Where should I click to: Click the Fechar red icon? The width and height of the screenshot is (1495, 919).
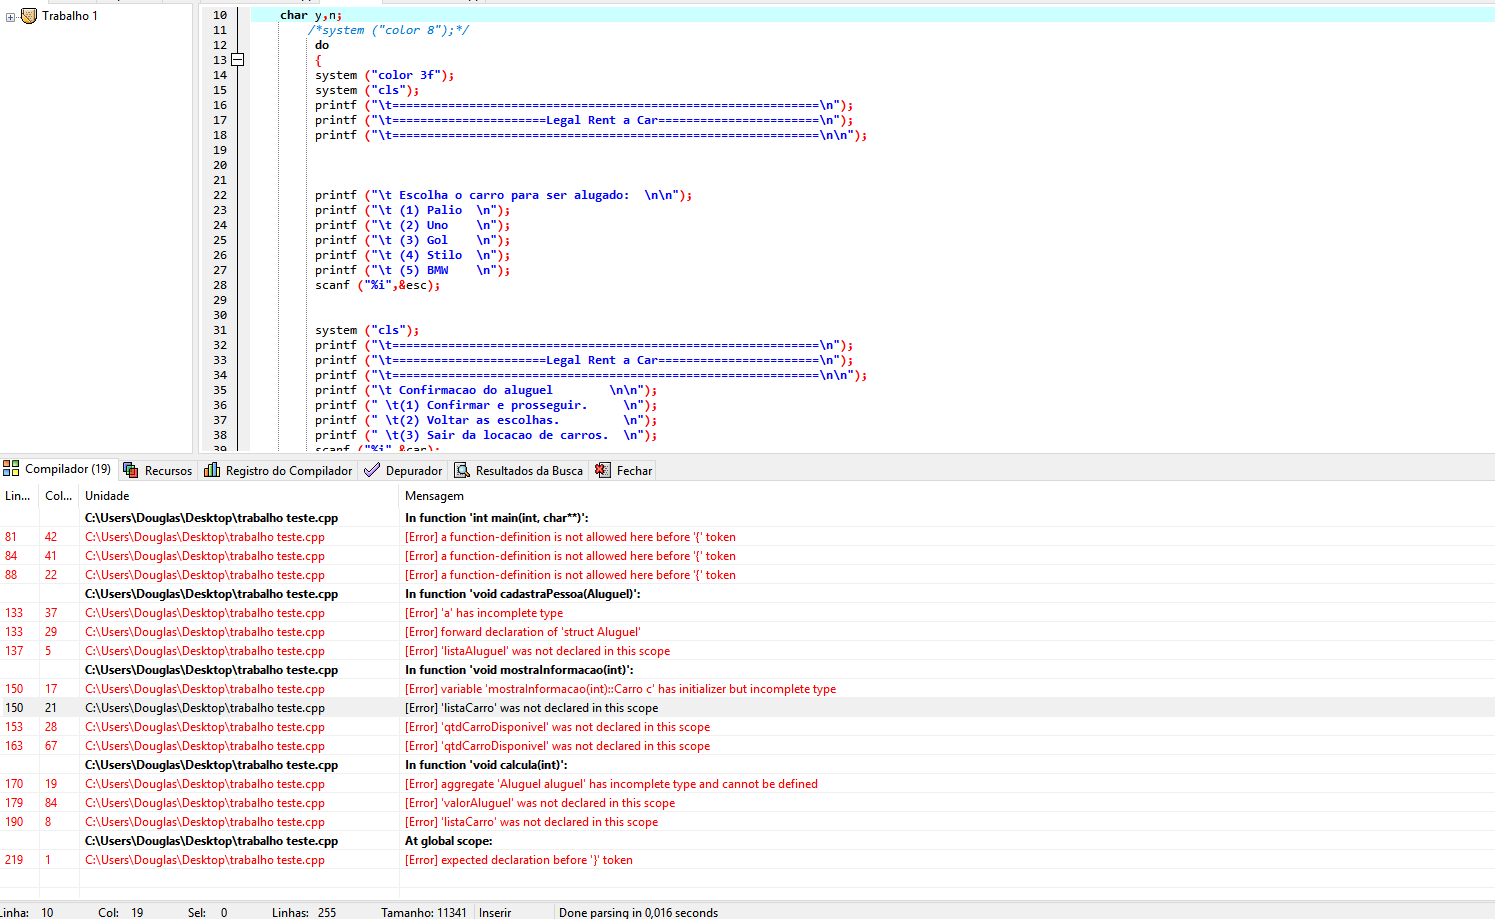pyautogui.click(x=603, y=470)
